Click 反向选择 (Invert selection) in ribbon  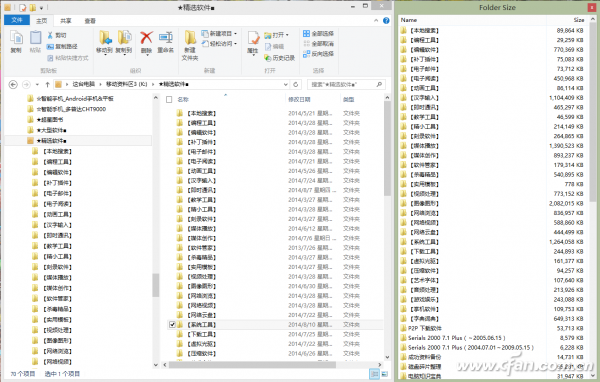pos(318,54)
